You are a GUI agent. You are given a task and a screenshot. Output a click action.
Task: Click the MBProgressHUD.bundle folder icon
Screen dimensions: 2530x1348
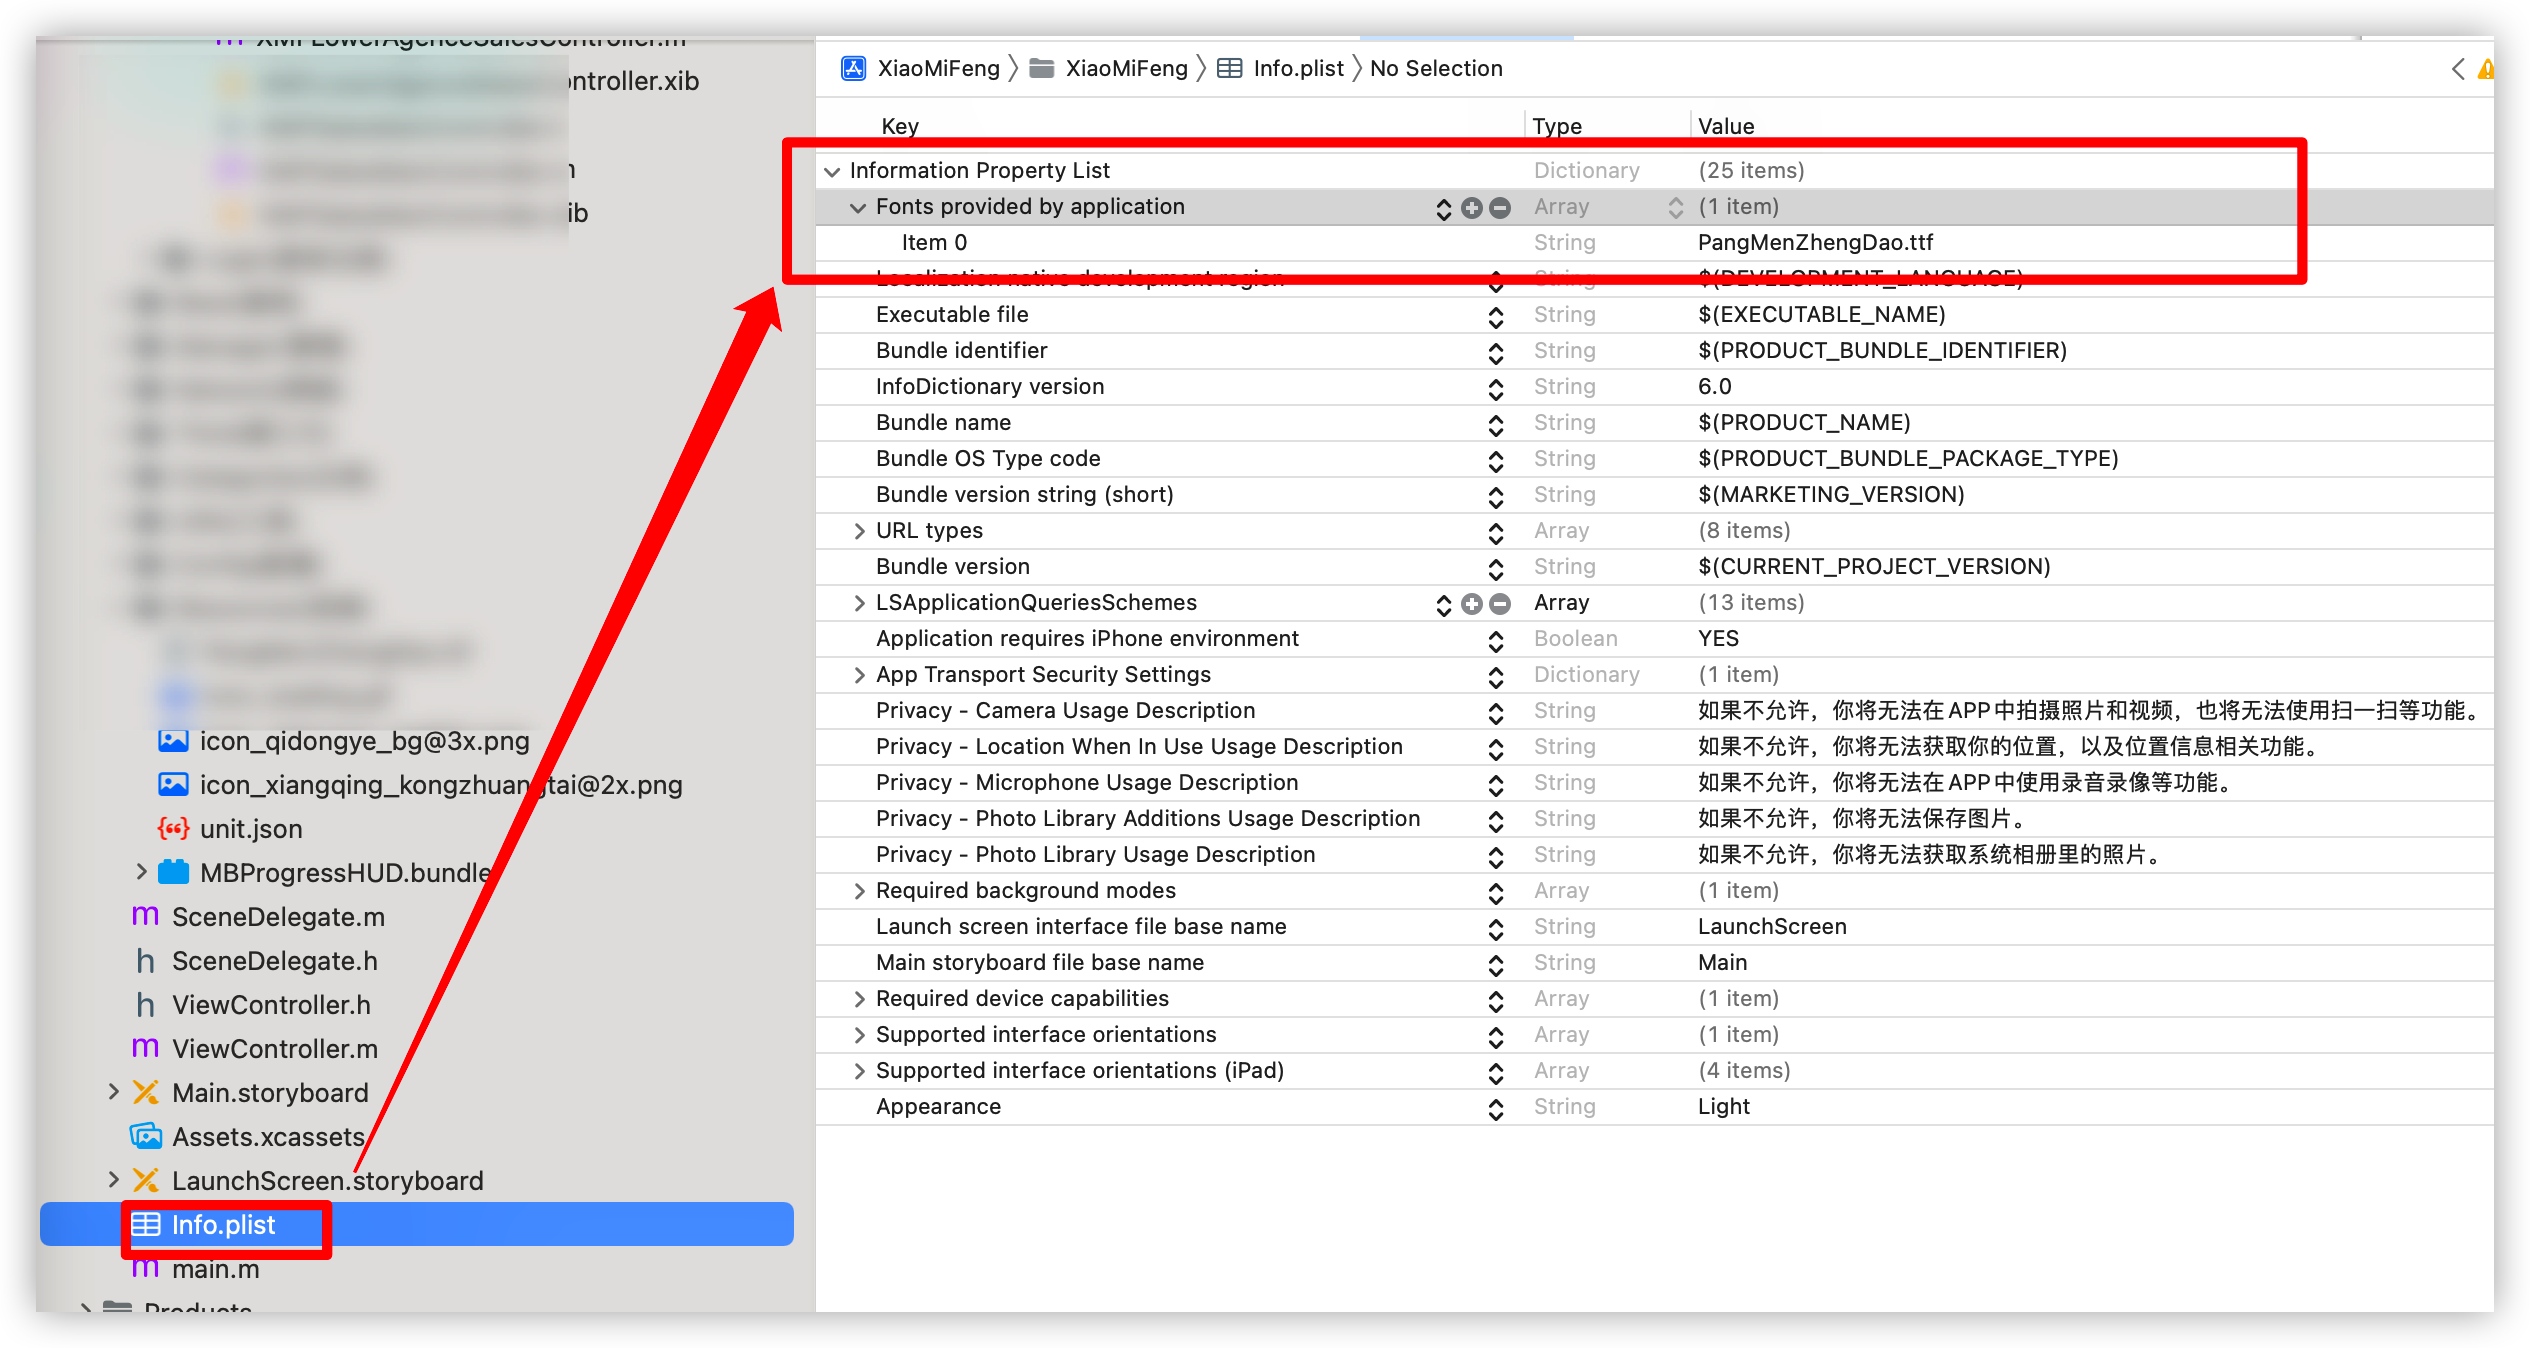point(174,872)
